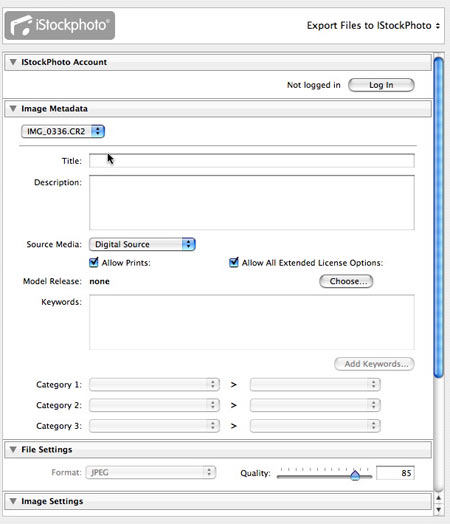Open the IMG_0336.CR2 file selector
The height and width of the screenshot is (524, 450).
pos(63,131)
